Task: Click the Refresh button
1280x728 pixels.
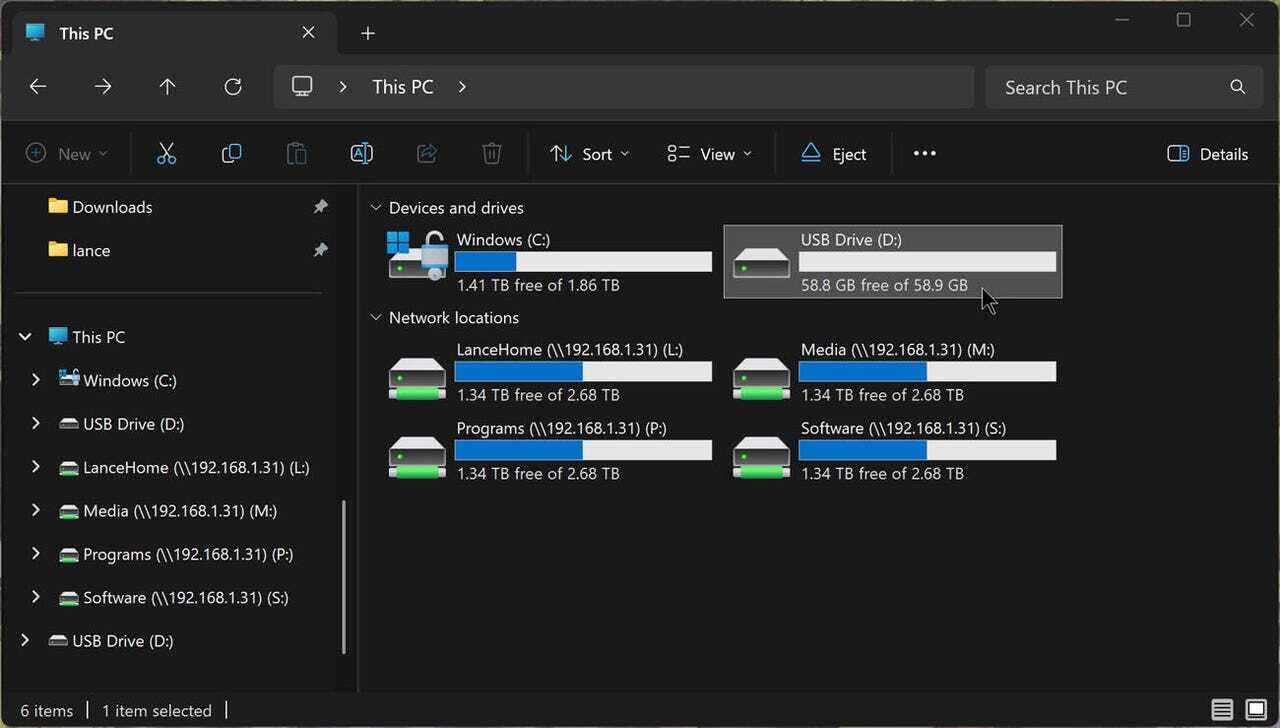Action: 233,87
